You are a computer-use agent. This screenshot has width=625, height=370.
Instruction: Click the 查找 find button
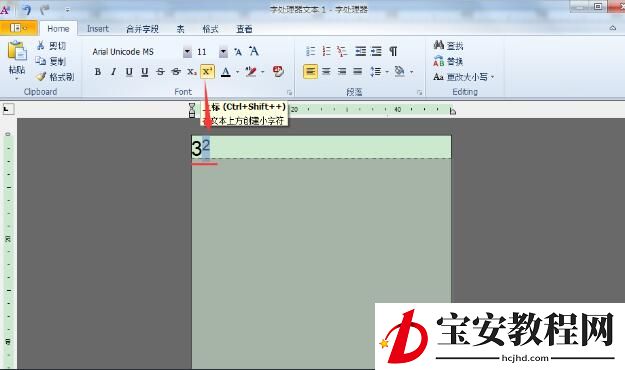coord(448,45)
